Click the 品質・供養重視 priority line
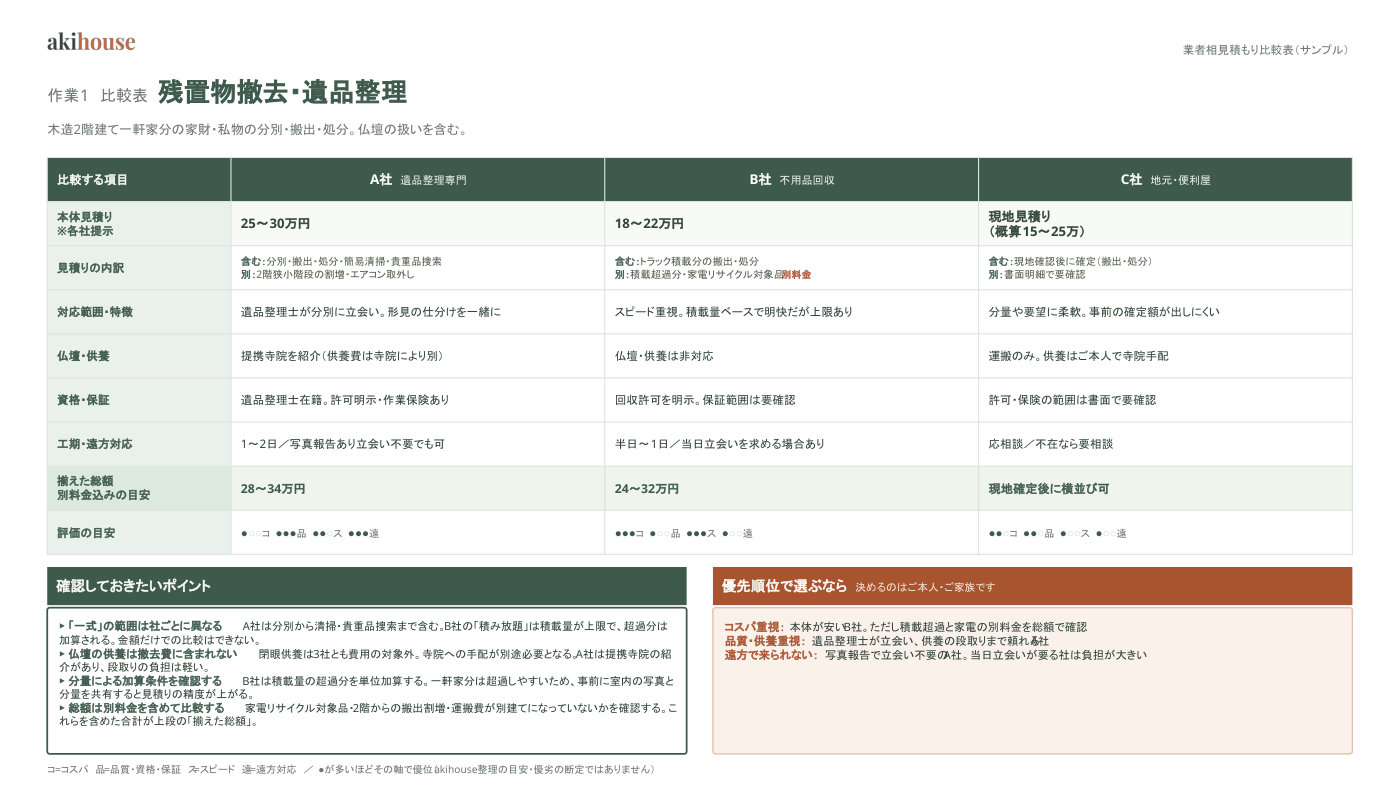The height and width of the screenshot is (788, 1400). pos(886,641)
